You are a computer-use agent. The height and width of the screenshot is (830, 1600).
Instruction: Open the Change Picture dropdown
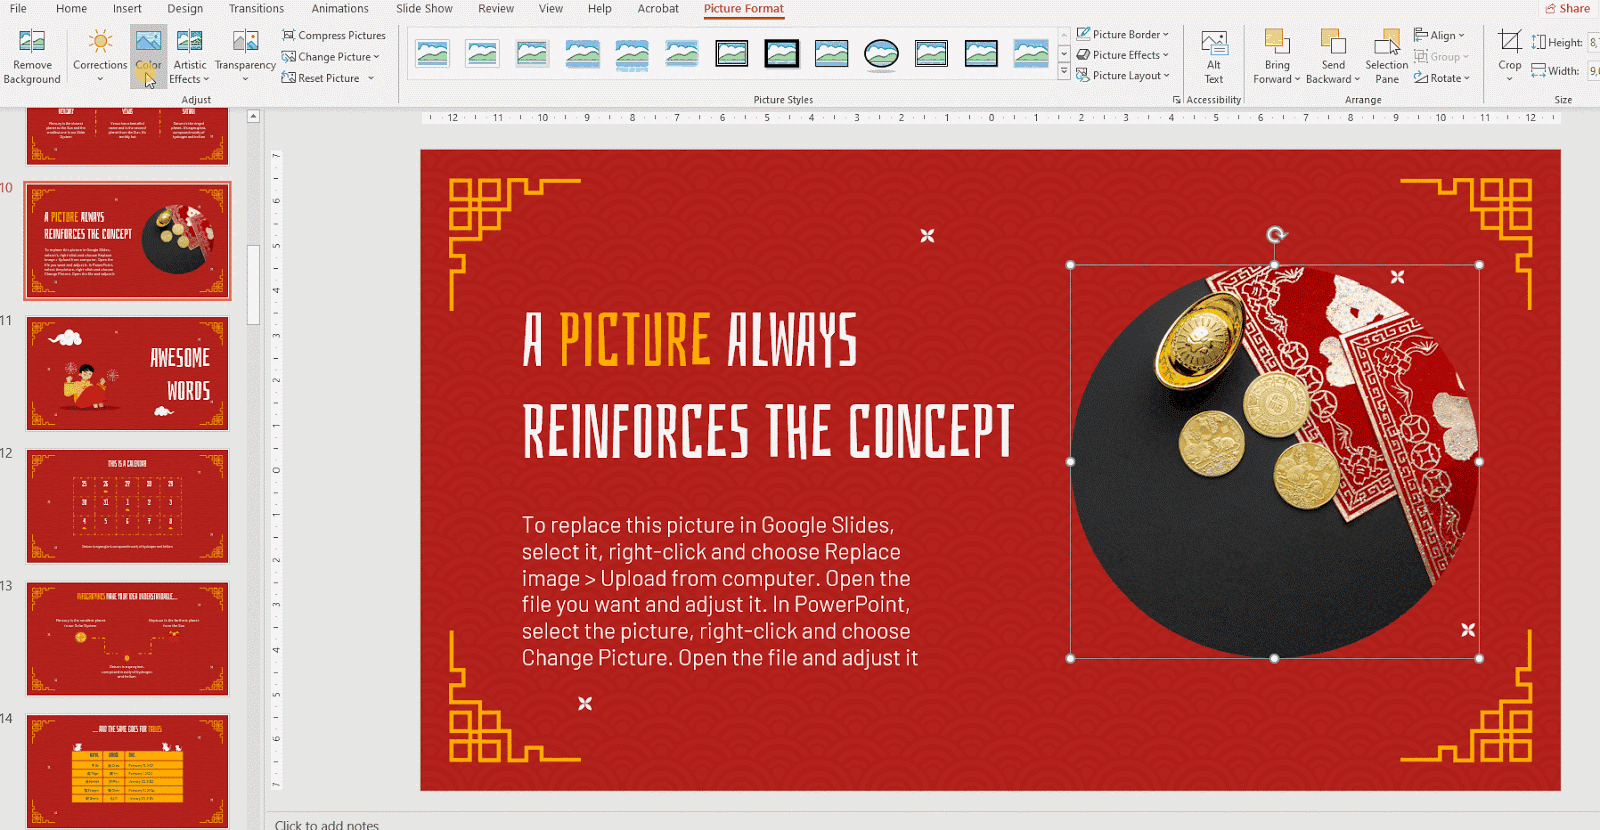(x=332, y=57)
